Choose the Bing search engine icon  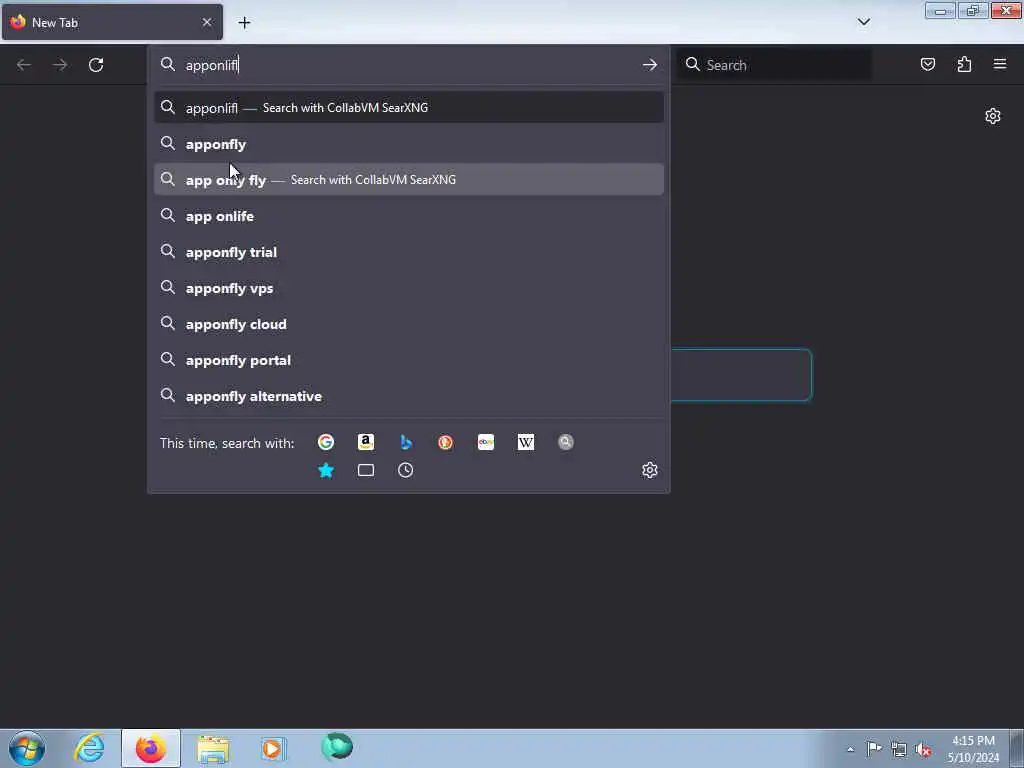coord(406,442)
